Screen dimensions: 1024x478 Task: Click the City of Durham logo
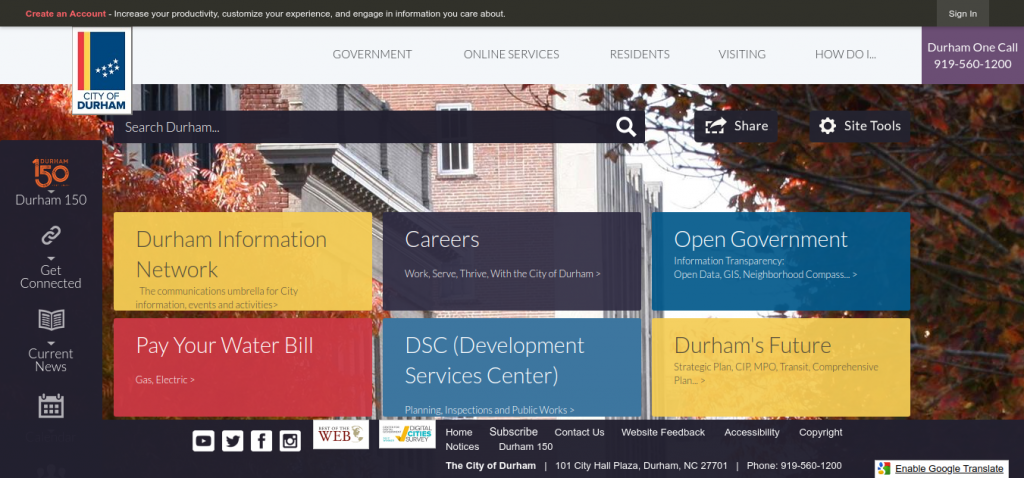pyautogui.click(x=101, y=70)
